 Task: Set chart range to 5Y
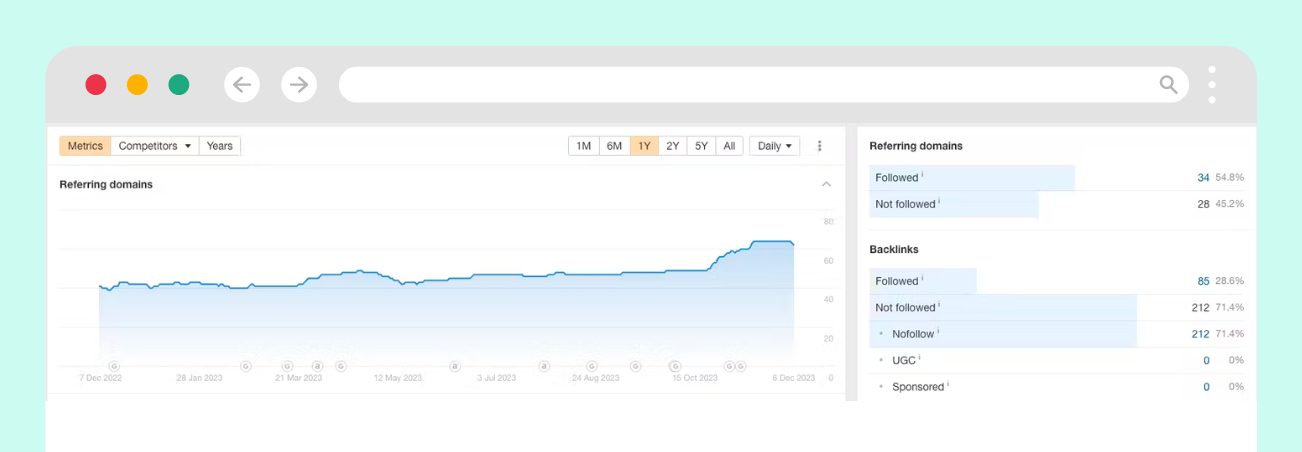click(702, 146)
